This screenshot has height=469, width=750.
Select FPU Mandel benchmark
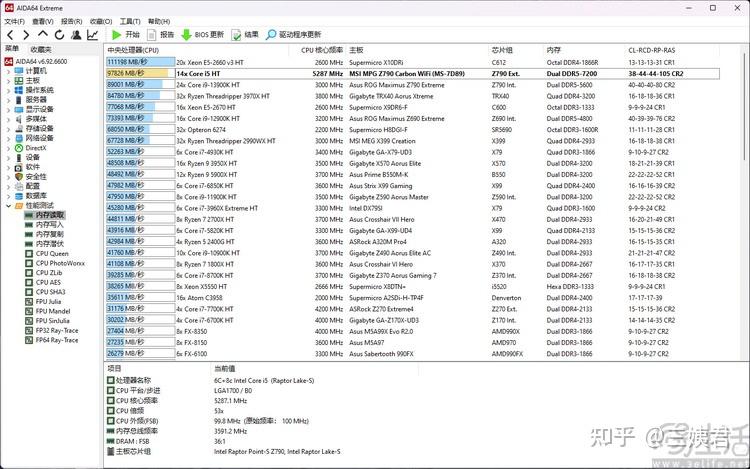[x=48, y=311]
